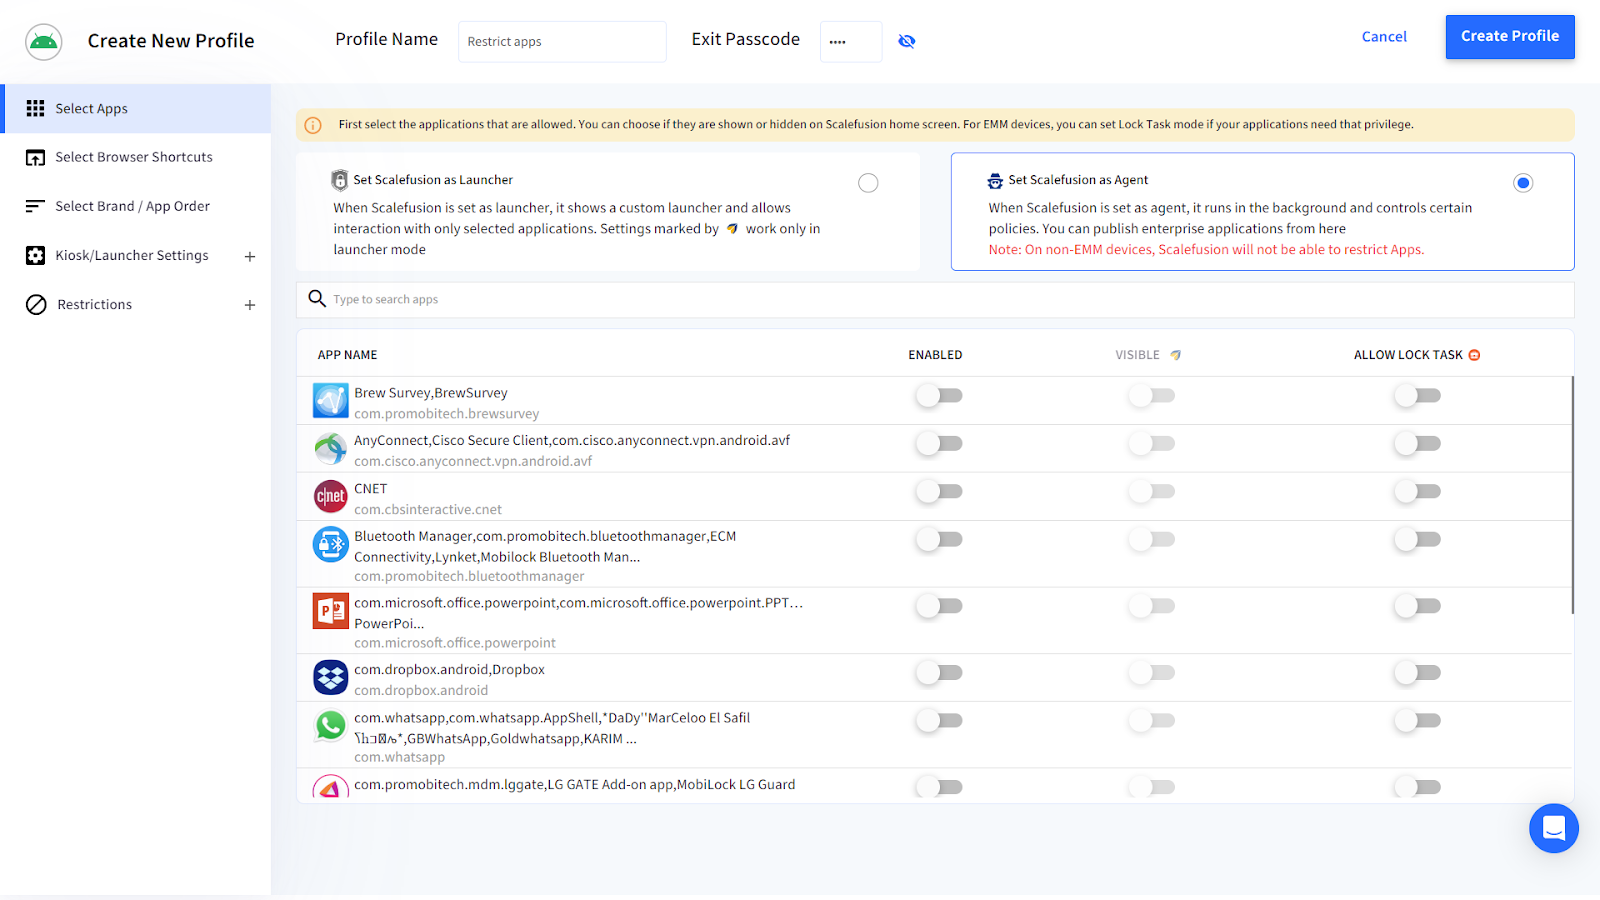Click the Scalefusion Android logo

[43, 42]
